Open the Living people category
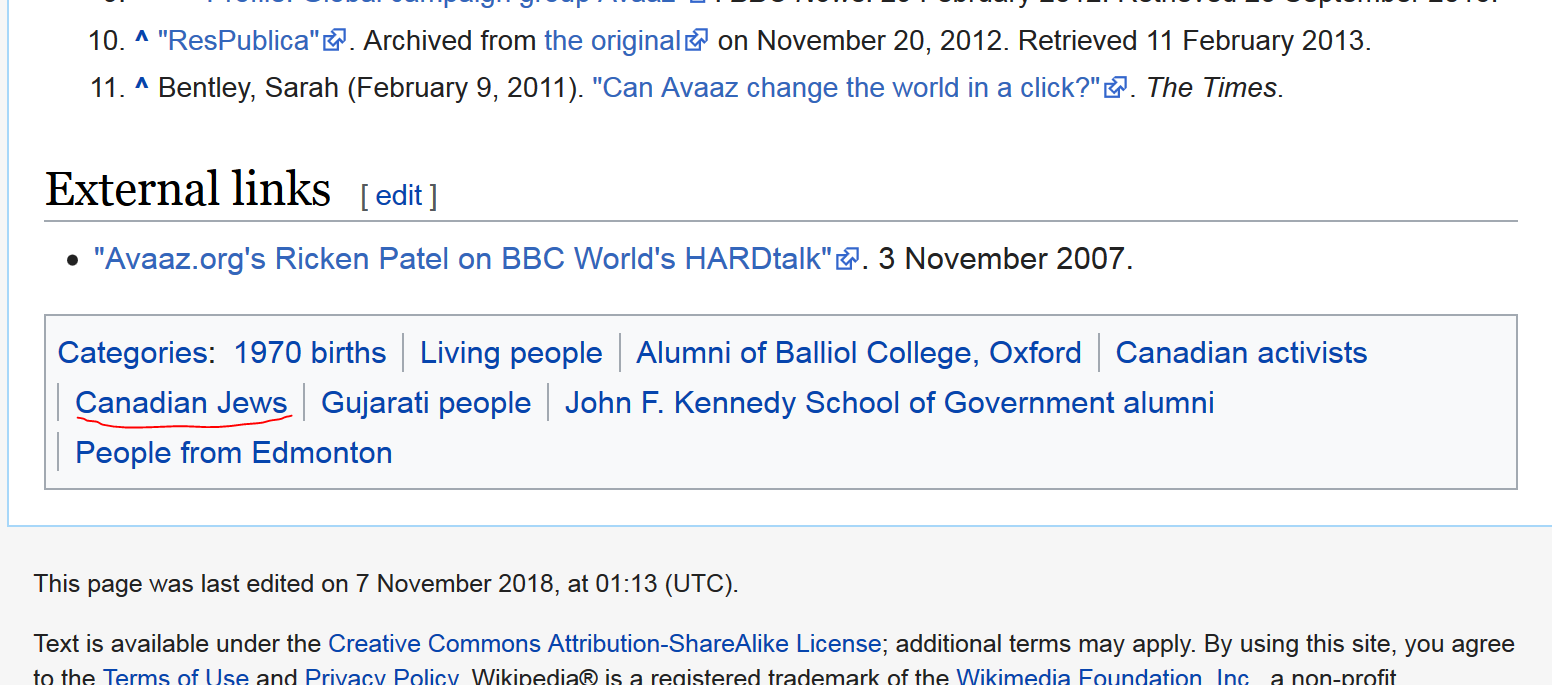 pos(511,353)
